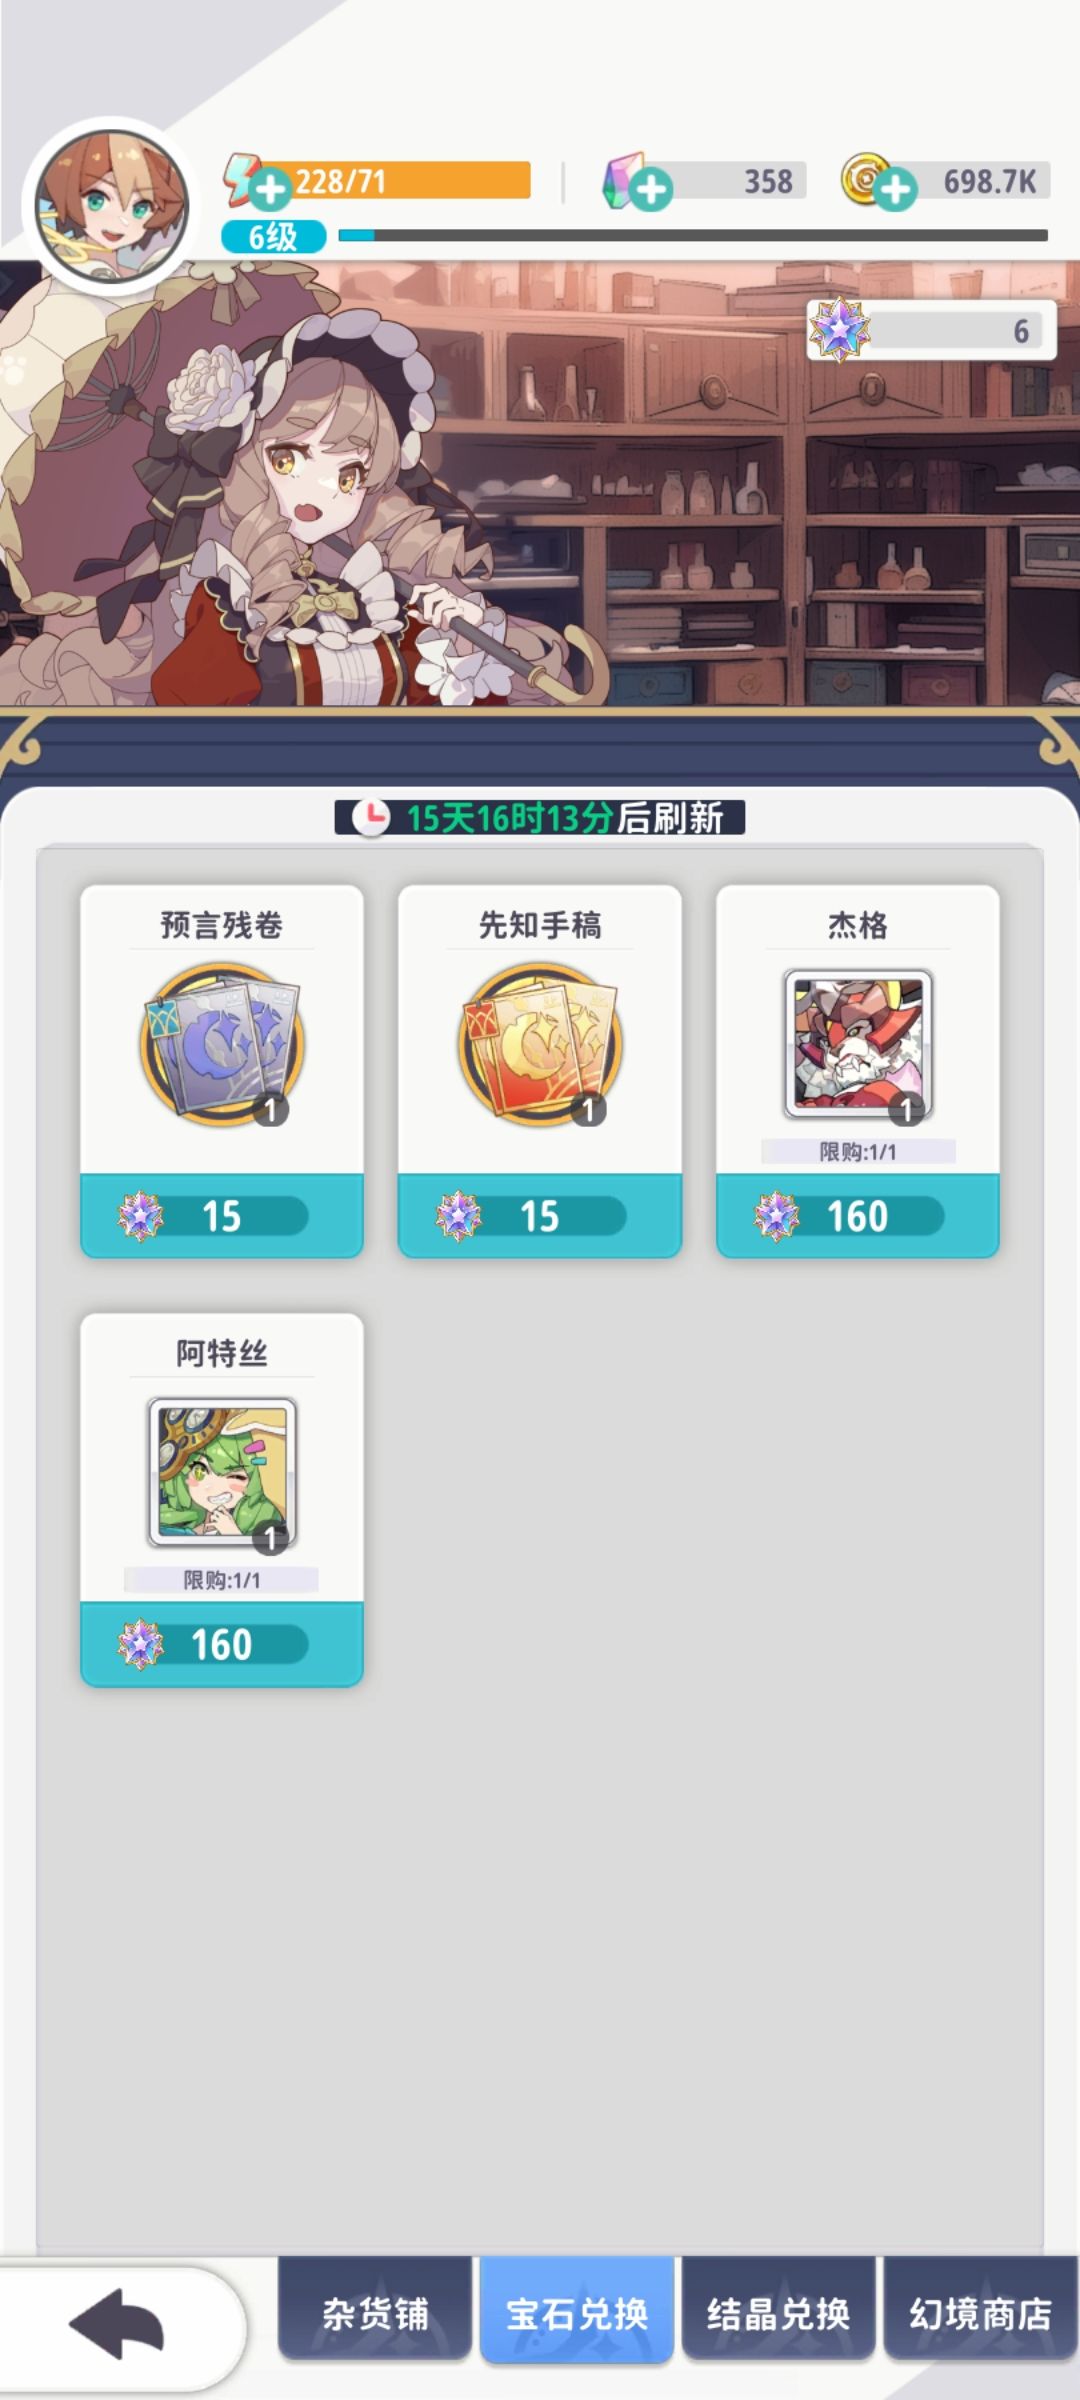Add gems using the crystal plus icon
The image size is (1080, 2400).
click(x=651, y=189)
